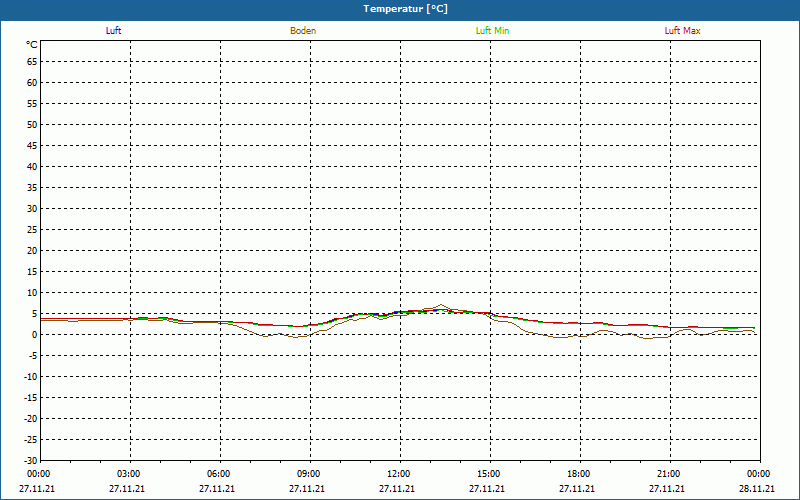Click the 12:00 time axis label

tap(398, 474)
